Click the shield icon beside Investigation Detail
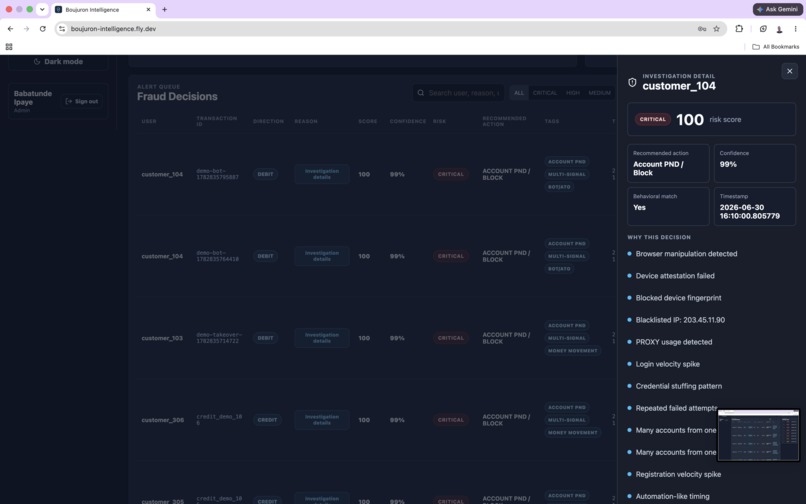 tap(632, 82)
